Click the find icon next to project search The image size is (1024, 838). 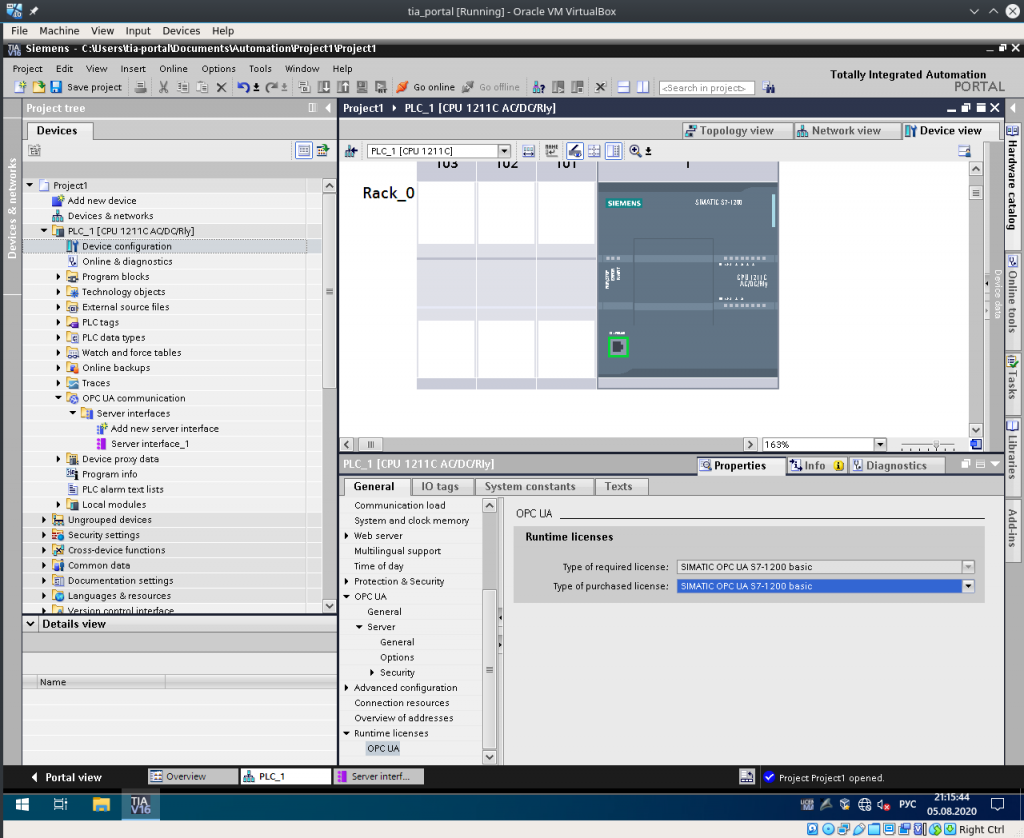[769, 88]
